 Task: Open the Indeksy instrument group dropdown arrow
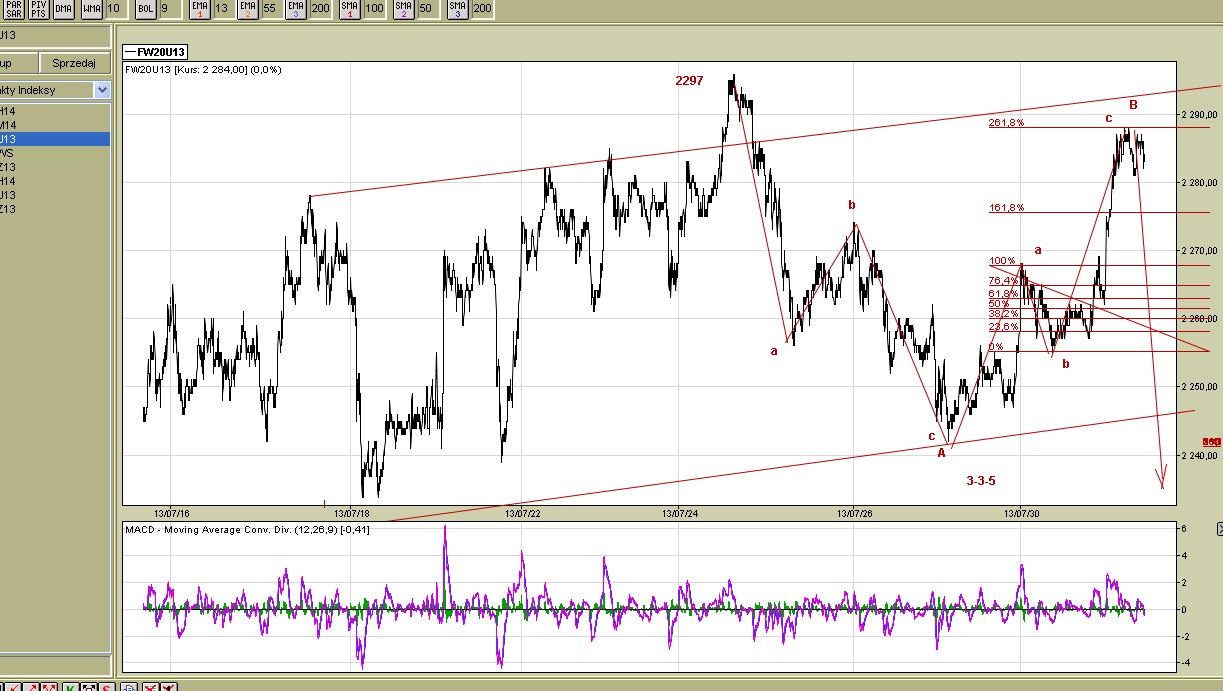102,90
